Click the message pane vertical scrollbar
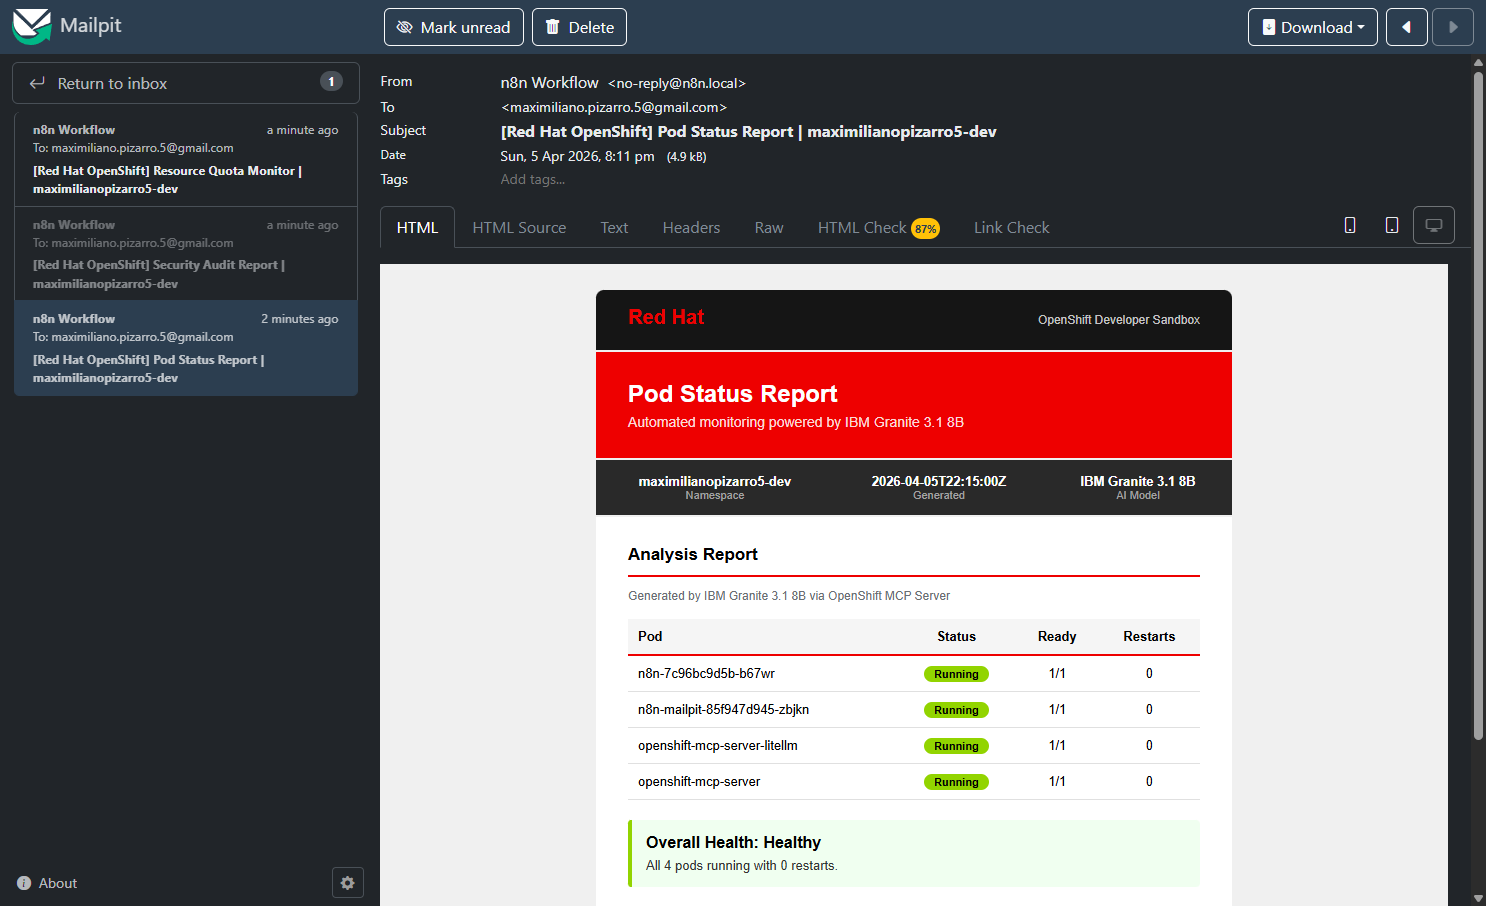Image resolution: width=1486 pixels, height=906 pixels. pos(1477,400)
